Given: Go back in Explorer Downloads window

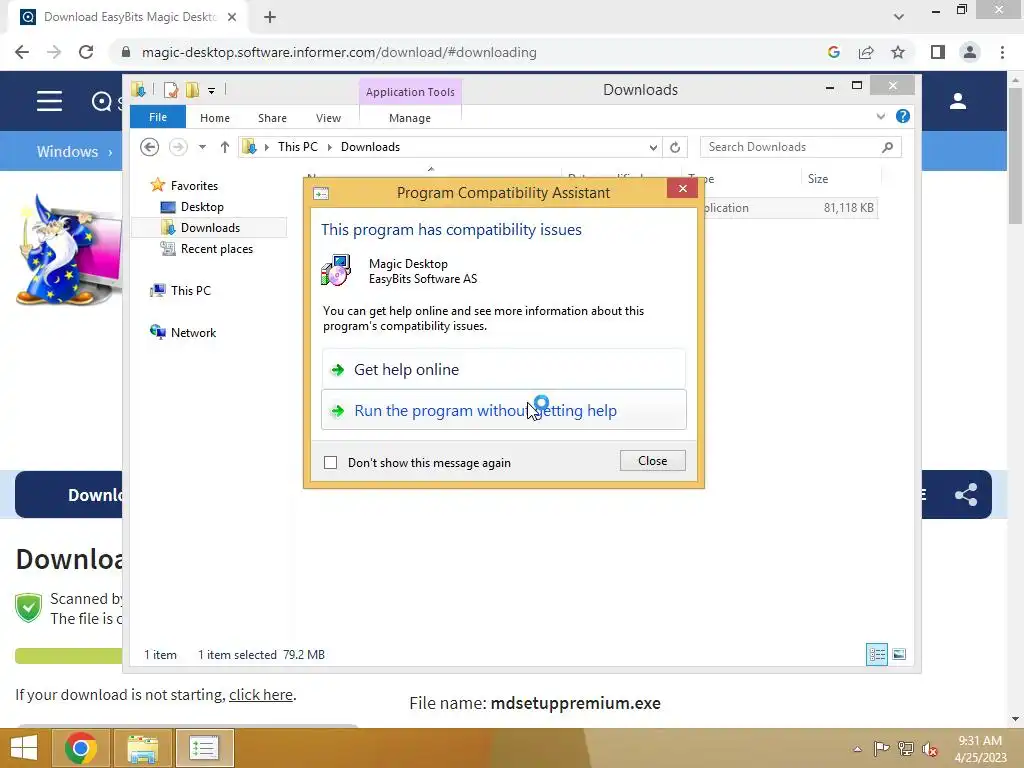Looking at the screenshot, I should (150, 147).
